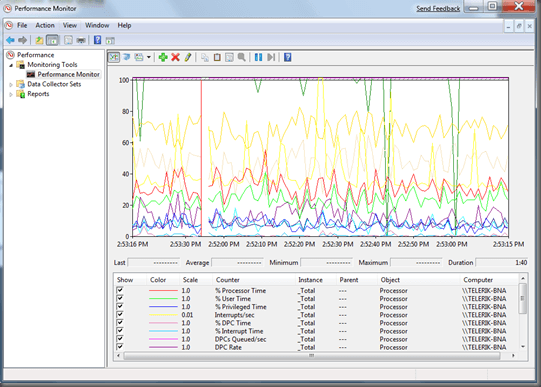
Task: Select Data Collector Sets in the tree
Action: pyautogui.click(x=54, y=84)
